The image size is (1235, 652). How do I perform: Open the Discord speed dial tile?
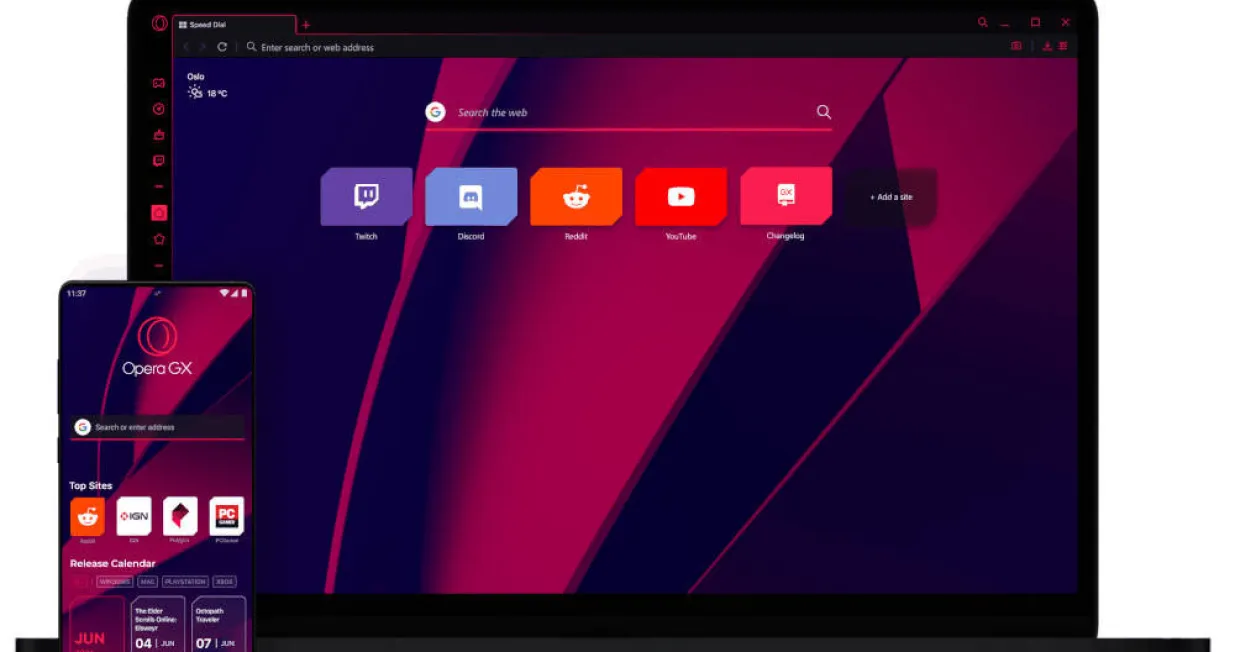click(x=471, y=197)
